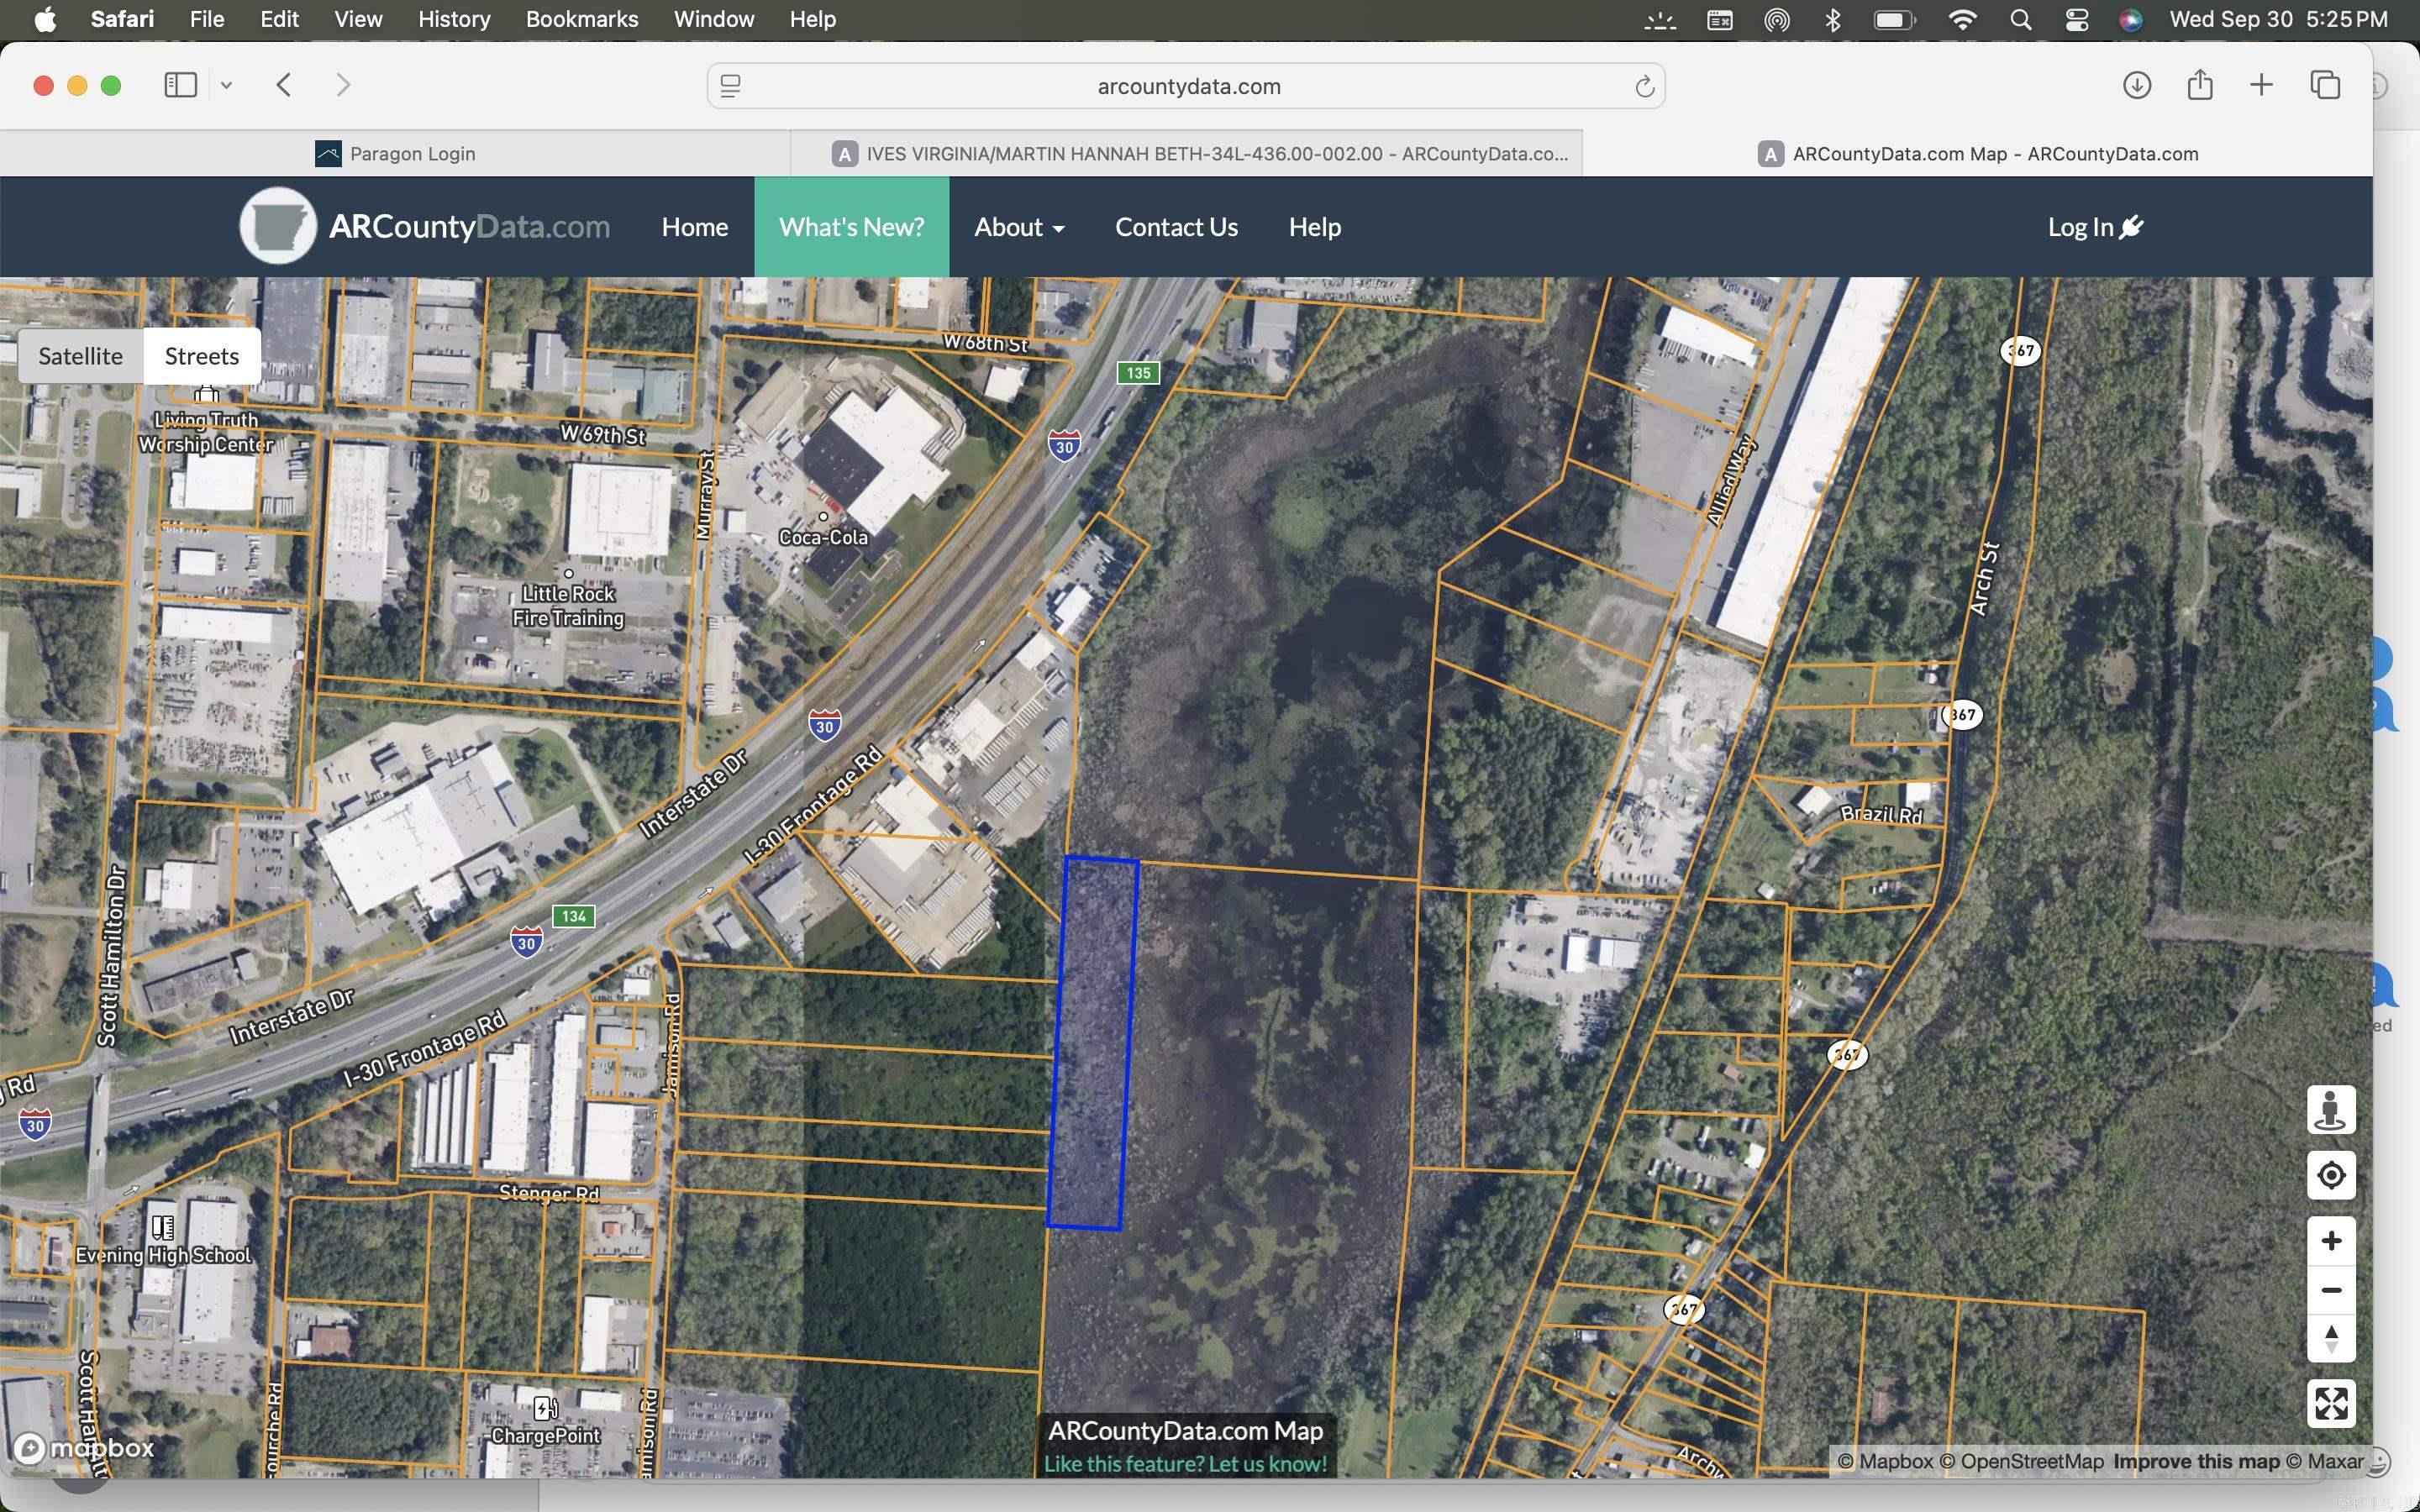Image resolution: width=2420 pixels, height=1512 pixels.
Task: Open the sidebar options chevron
Action: pos(226,85)
